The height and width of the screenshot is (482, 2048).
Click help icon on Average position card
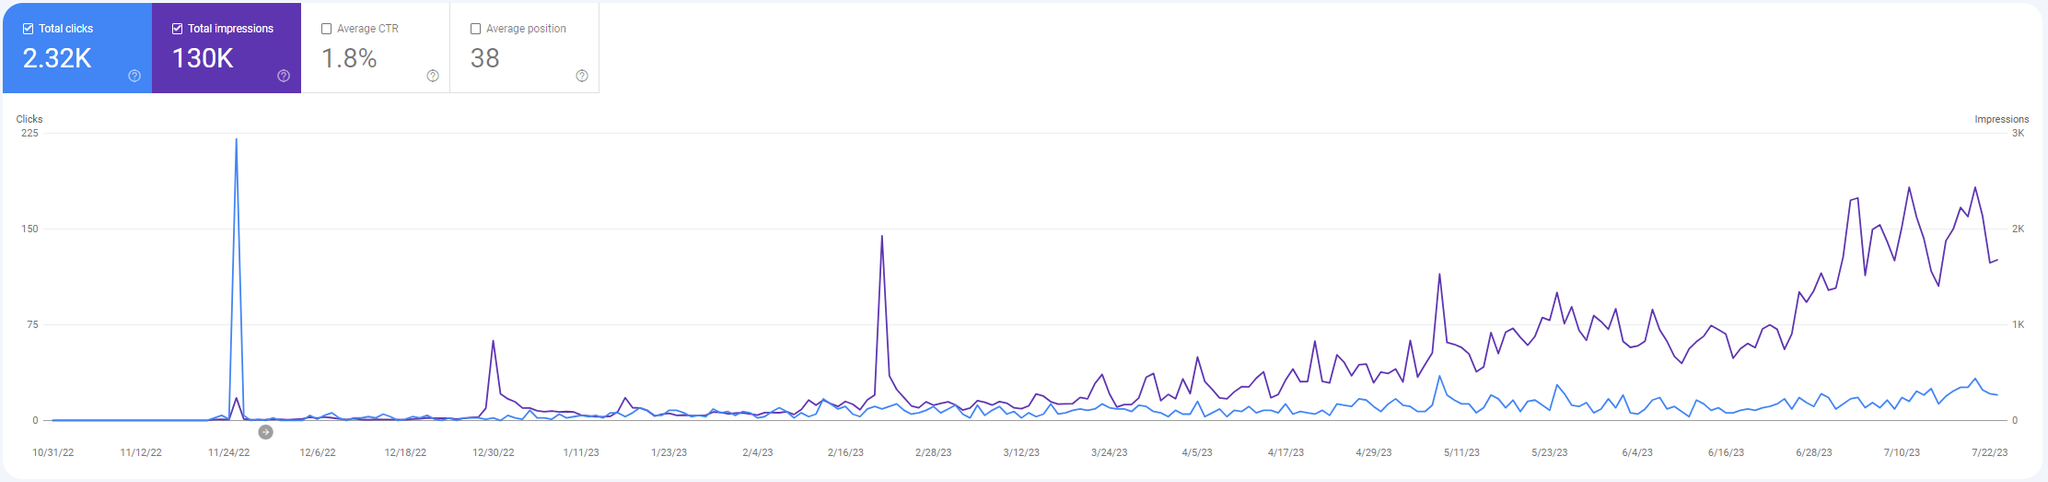click(x=582, y=76)
